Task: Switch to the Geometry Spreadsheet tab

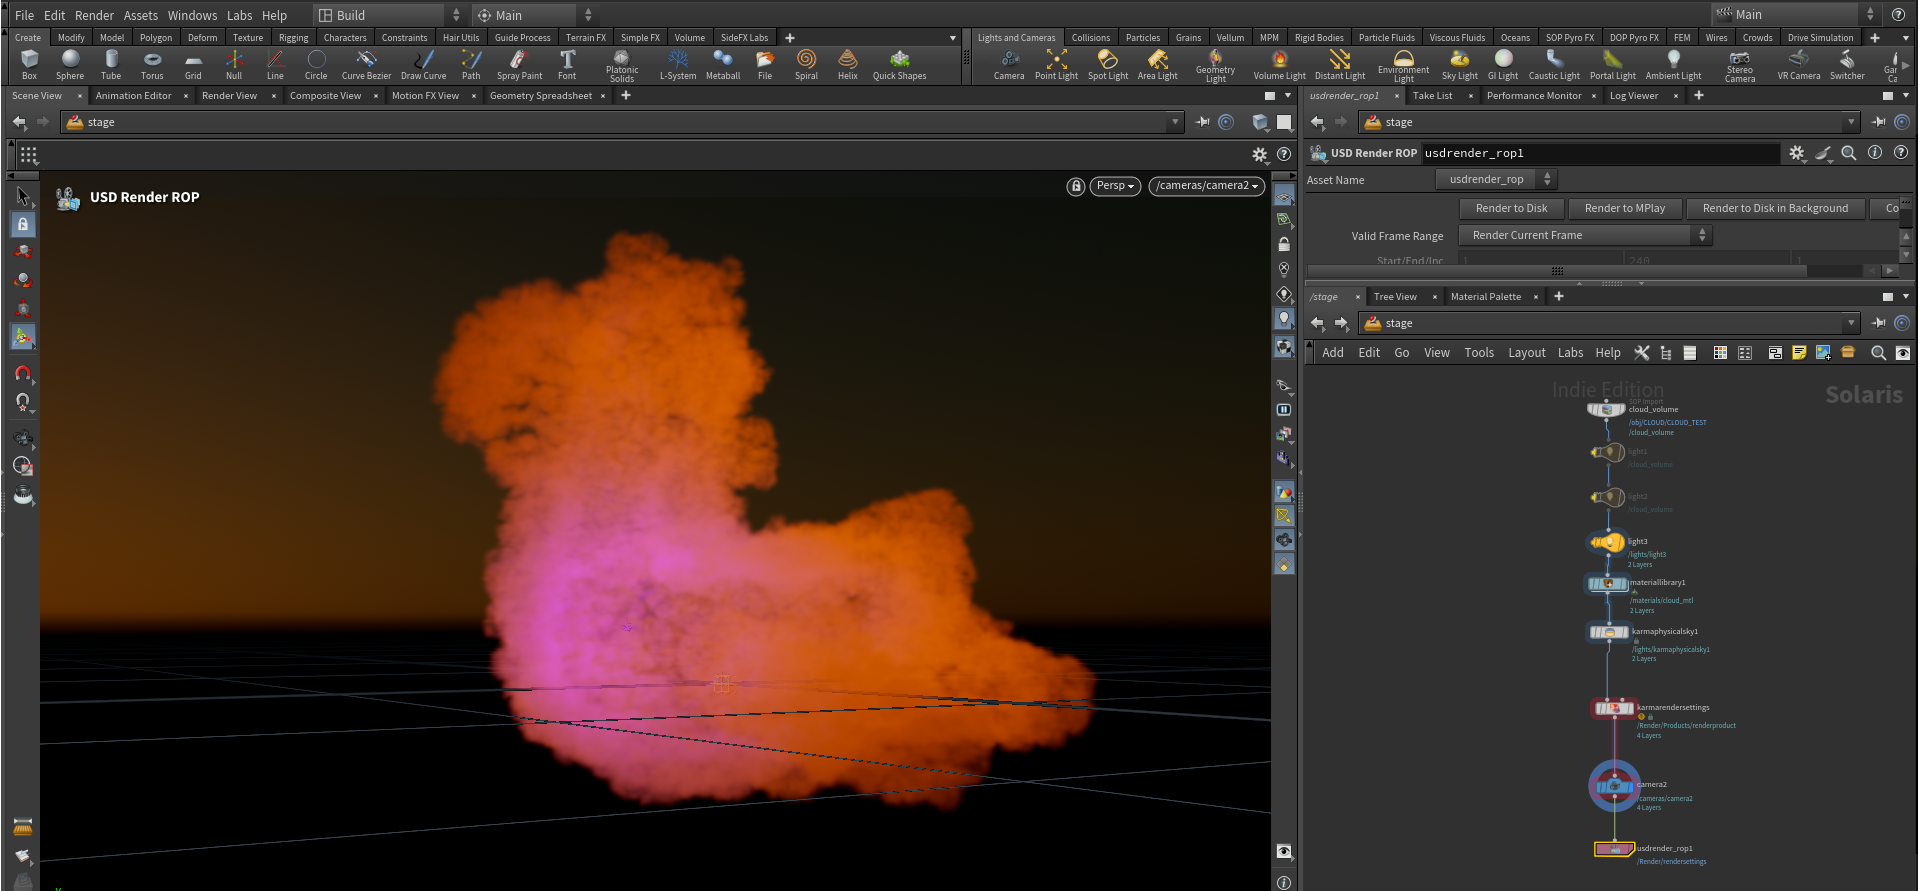Action: click(x=541, y=96)
